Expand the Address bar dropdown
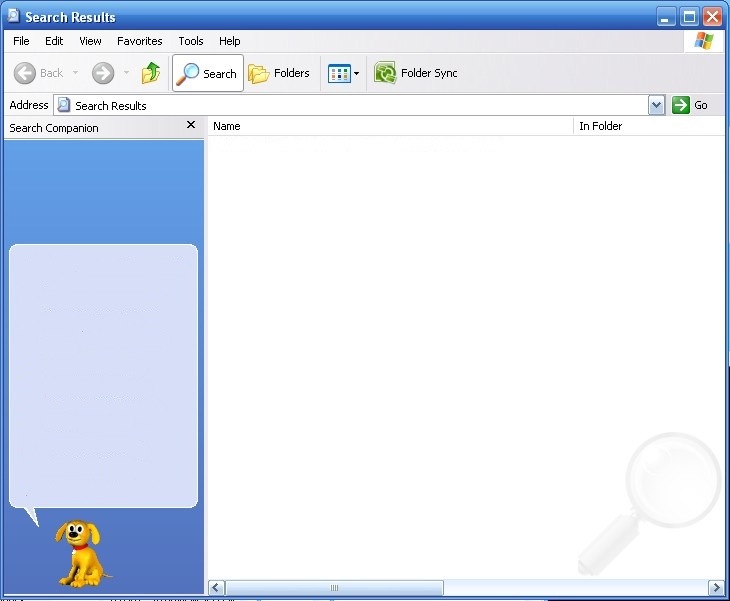730x601 pixels. 656,106
